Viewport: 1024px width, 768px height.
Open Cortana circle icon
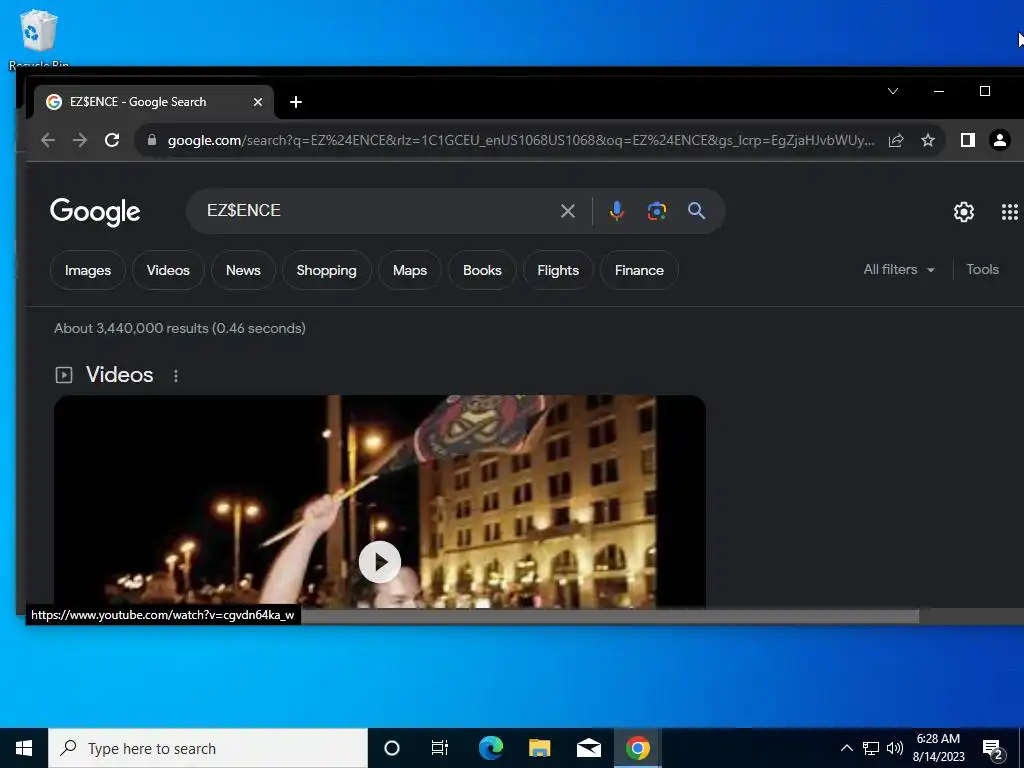[x=392, y=748]
